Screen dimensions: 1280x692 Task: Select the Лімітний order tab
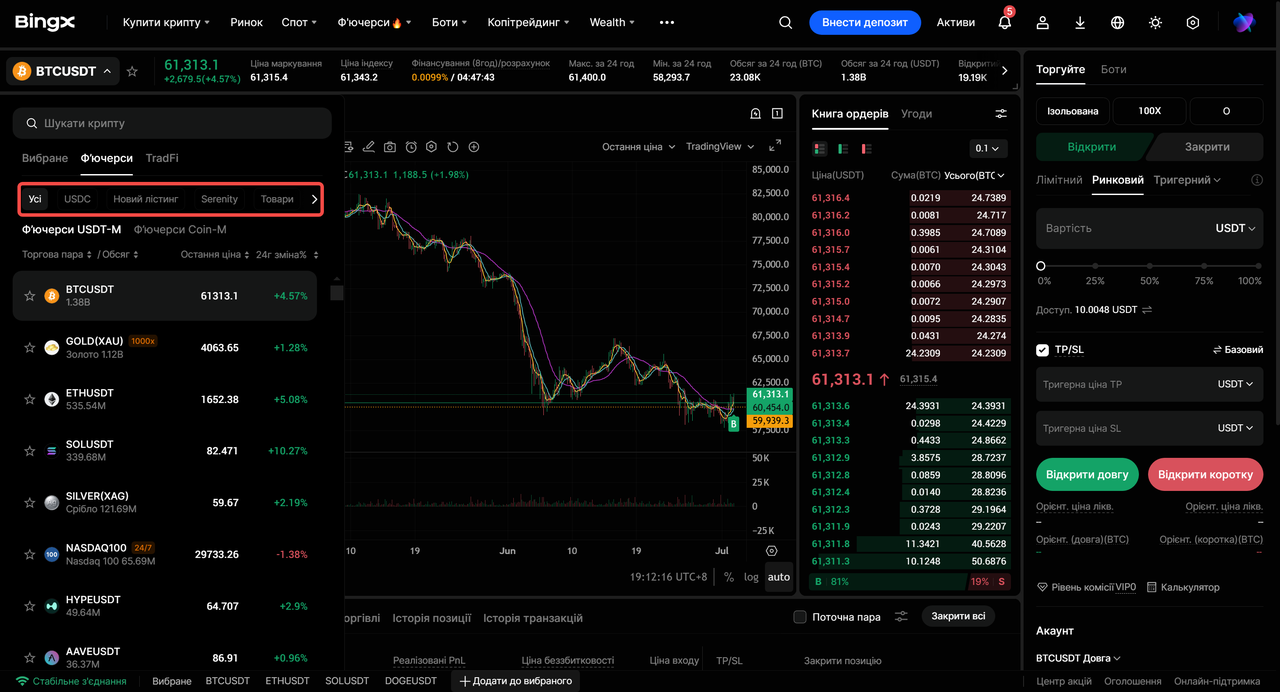(x=1059, y=180)
